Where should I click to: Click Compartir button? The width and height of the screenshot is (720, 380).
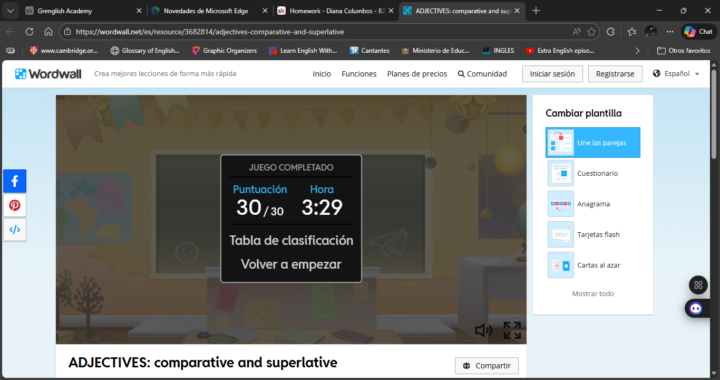coord(487,366)
